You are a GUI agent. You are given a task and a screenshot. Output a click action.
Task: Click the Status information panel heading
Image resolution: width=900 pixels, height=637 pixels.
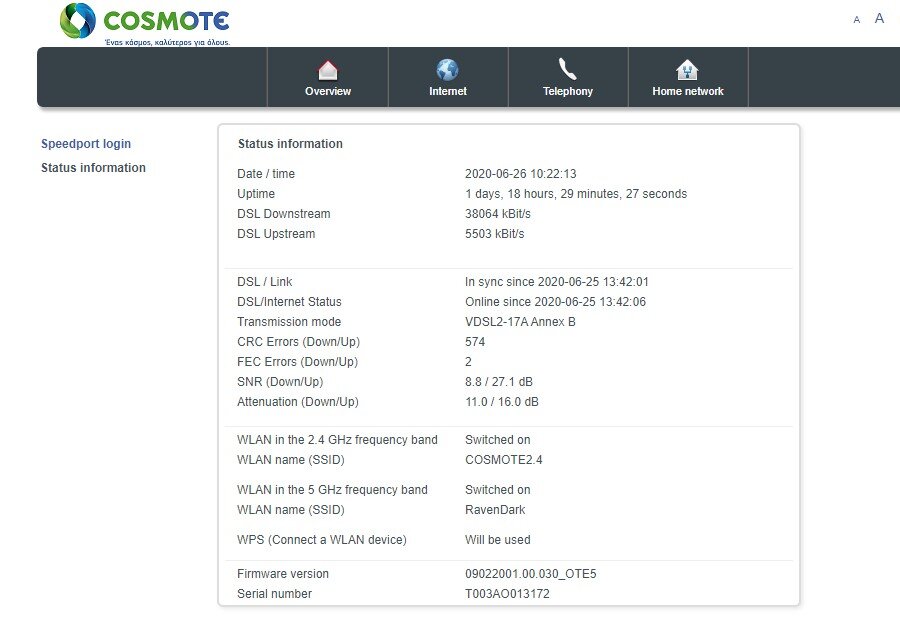290,143
